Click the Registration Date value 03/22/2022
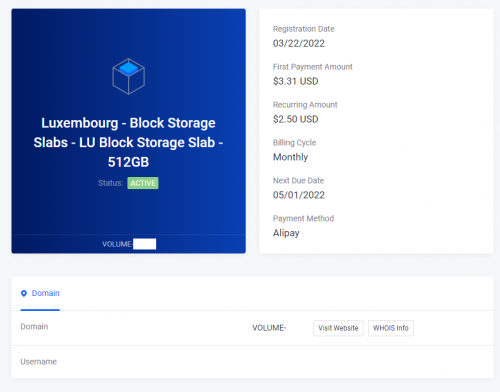Image resolution: width=500 pixels, height=392 pixels. (299, 43)
